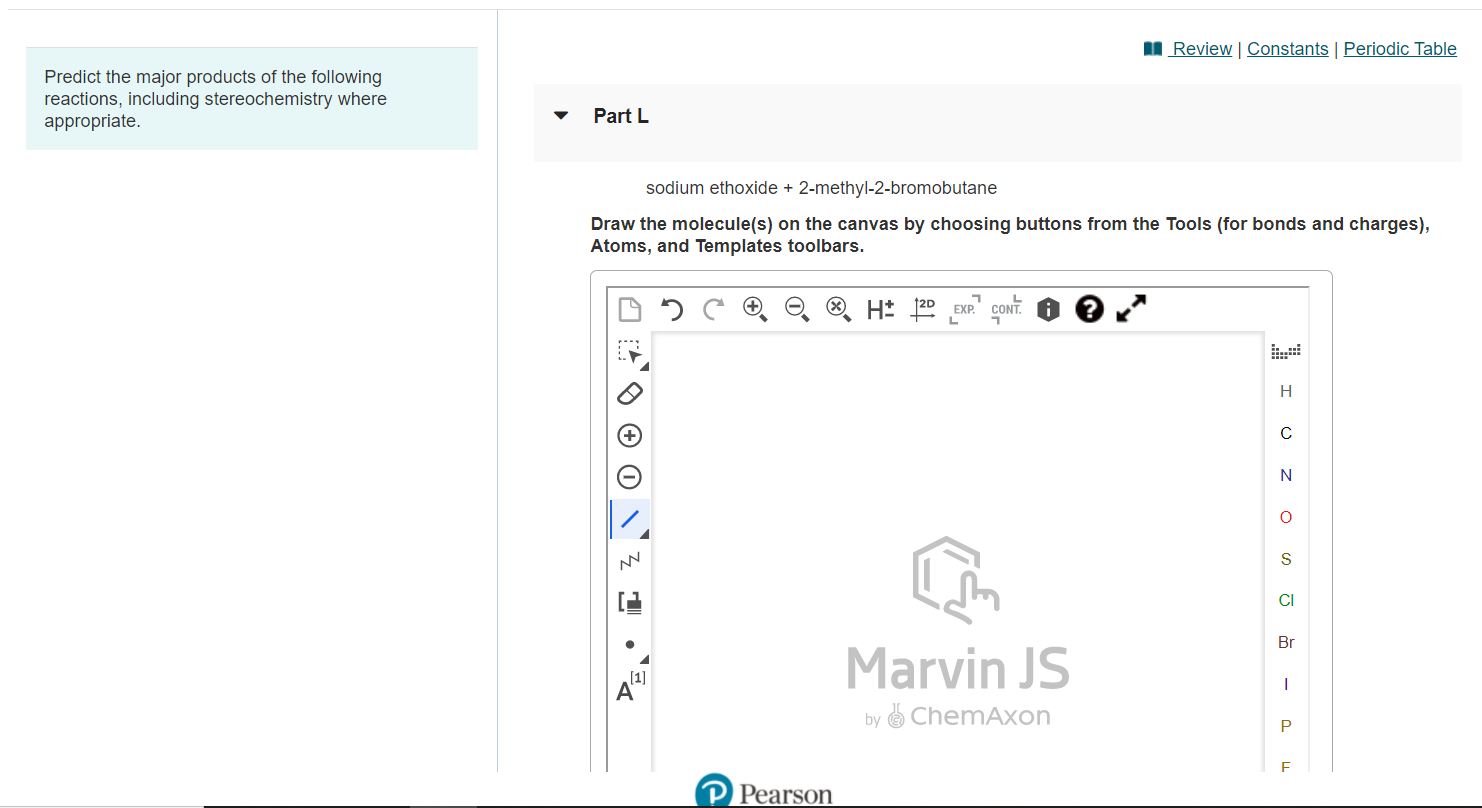
Task: Redo the last action
Action: 713,309
